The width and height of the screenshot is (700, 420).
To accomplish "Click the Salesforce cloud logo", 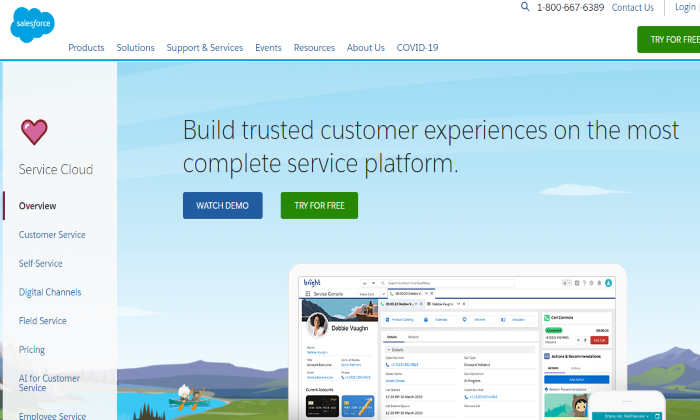I will coord(32,25).
